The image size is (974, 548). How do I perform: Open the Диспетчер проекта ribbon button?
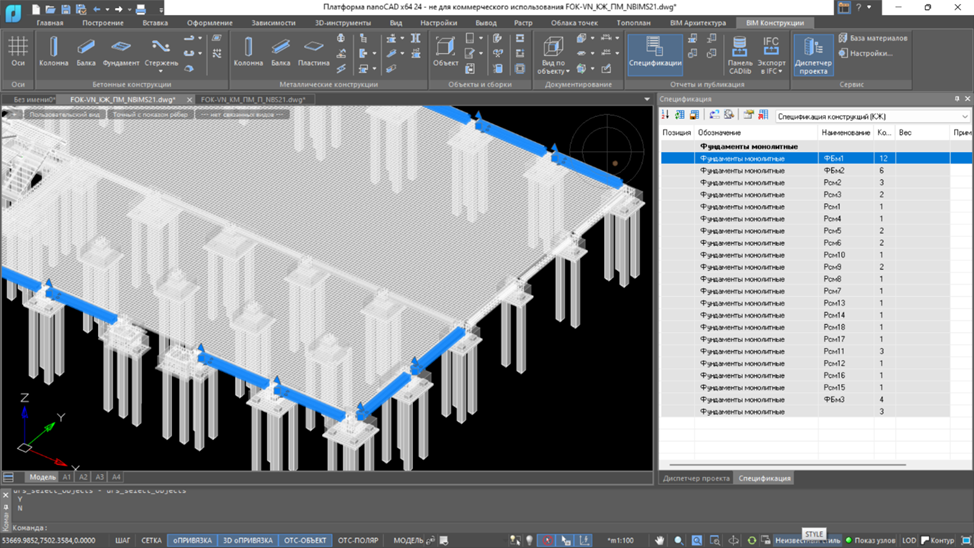[x=813, y=55]
